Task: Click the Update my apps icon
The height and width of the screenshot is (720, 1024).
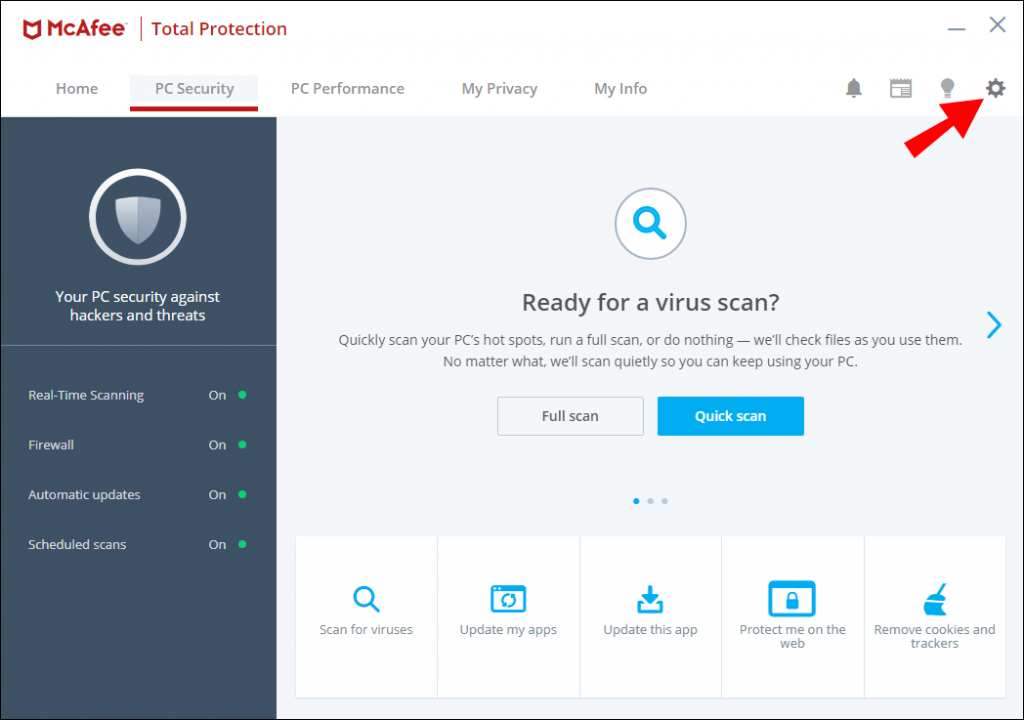Action: click(508, 598)
